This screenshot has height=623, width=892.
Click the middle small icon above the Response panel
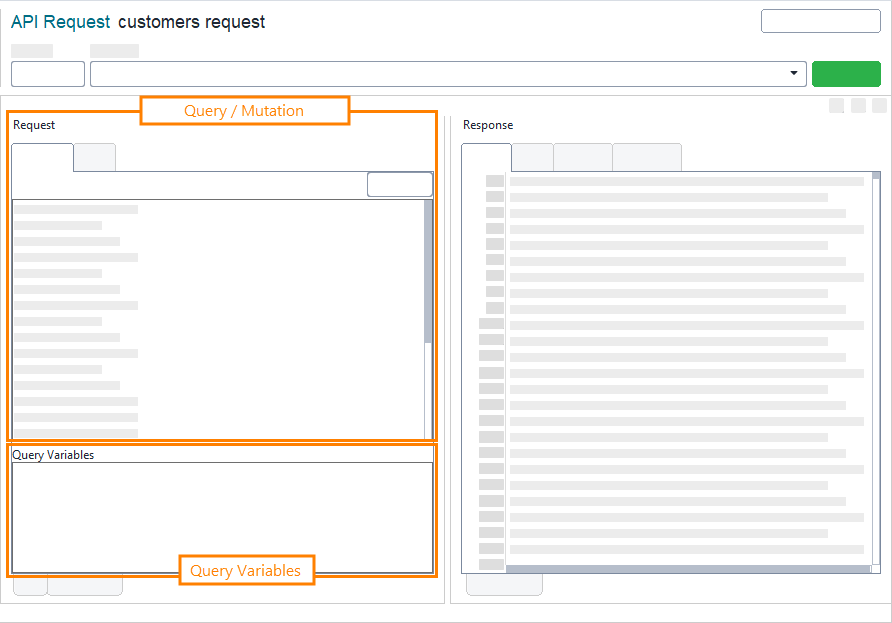click(x=856, y=104)
